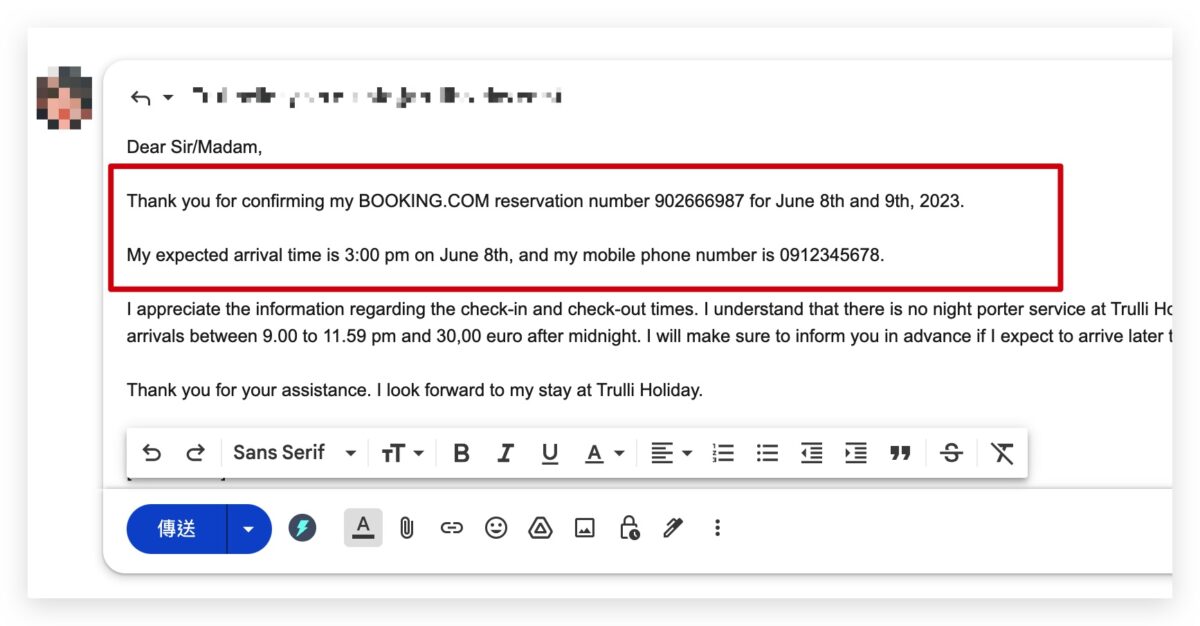Open the Sans Serif font dropdown
The image size is (1200, 626).
[294, 453]
